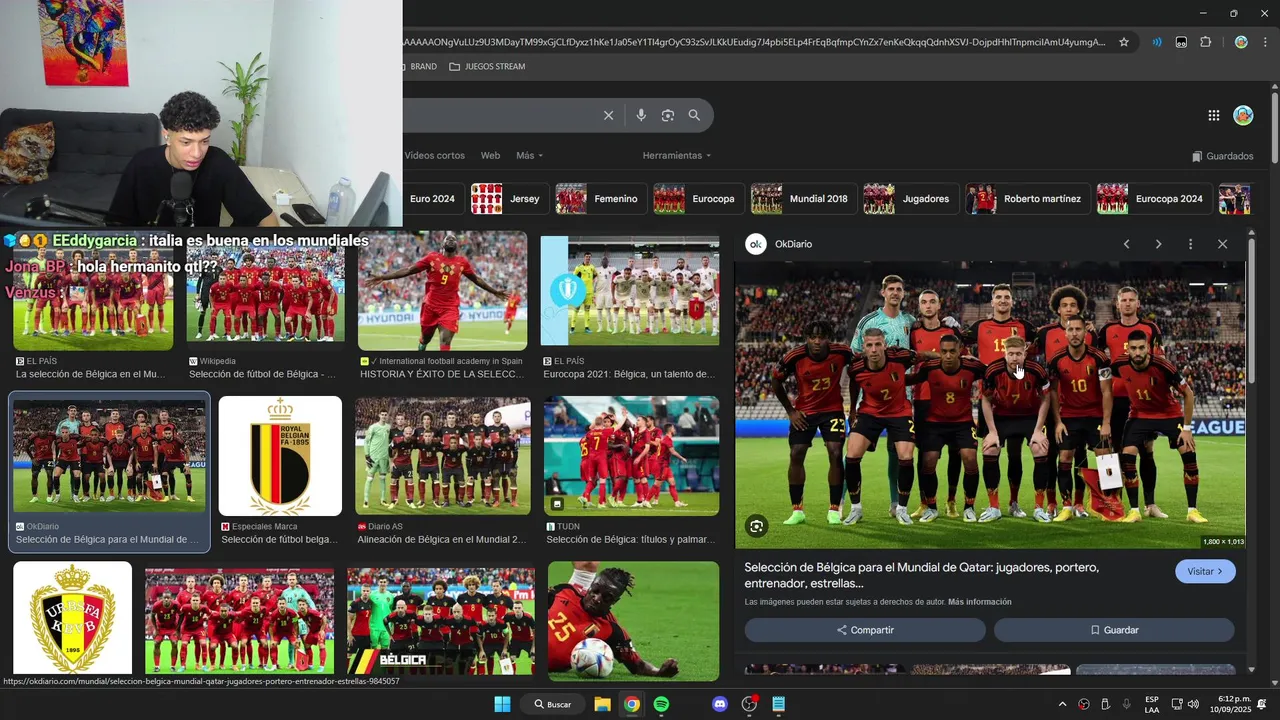
Task: Open the volume control in system tray
Action: 1193,704
